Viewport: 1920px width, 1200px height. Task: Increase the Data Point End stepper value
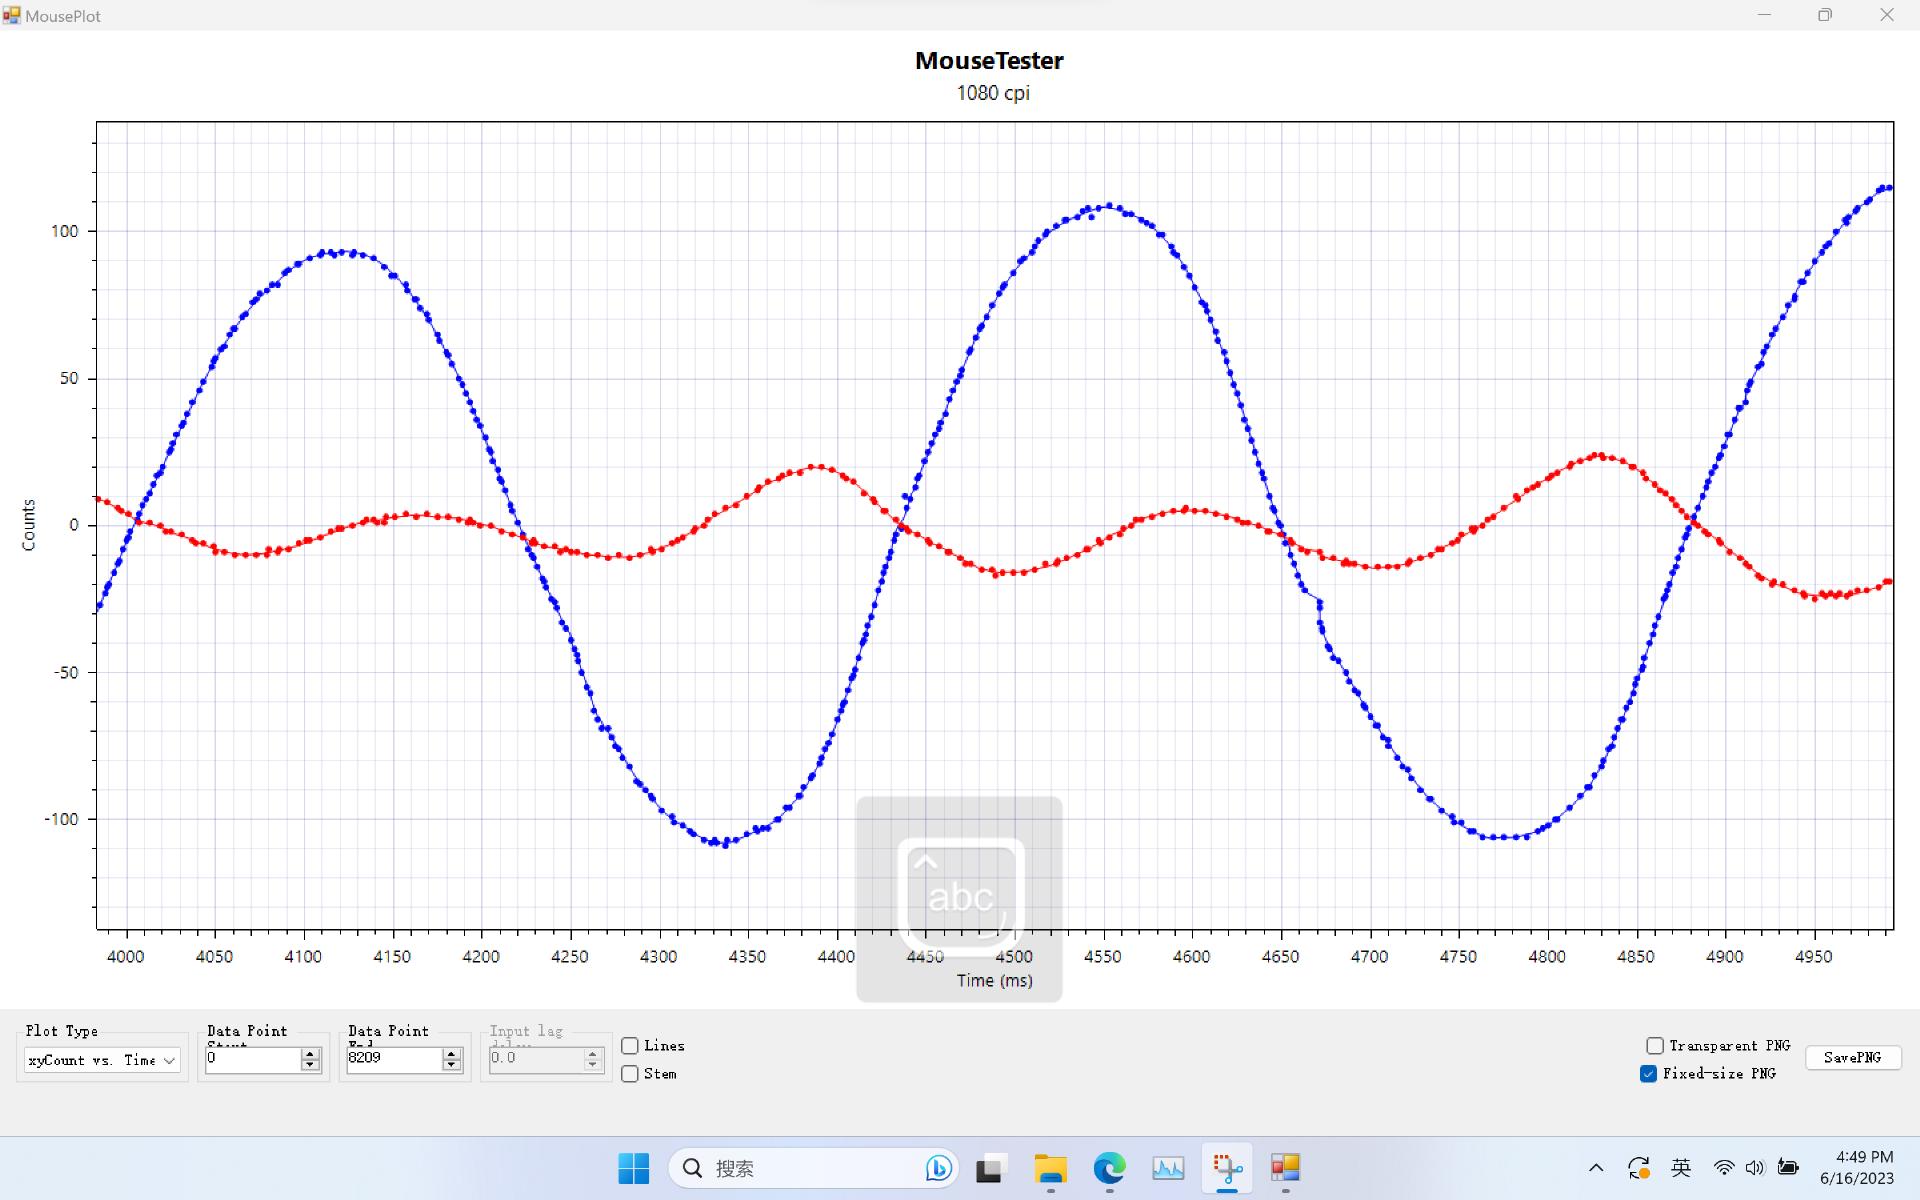click(452, 1054)
